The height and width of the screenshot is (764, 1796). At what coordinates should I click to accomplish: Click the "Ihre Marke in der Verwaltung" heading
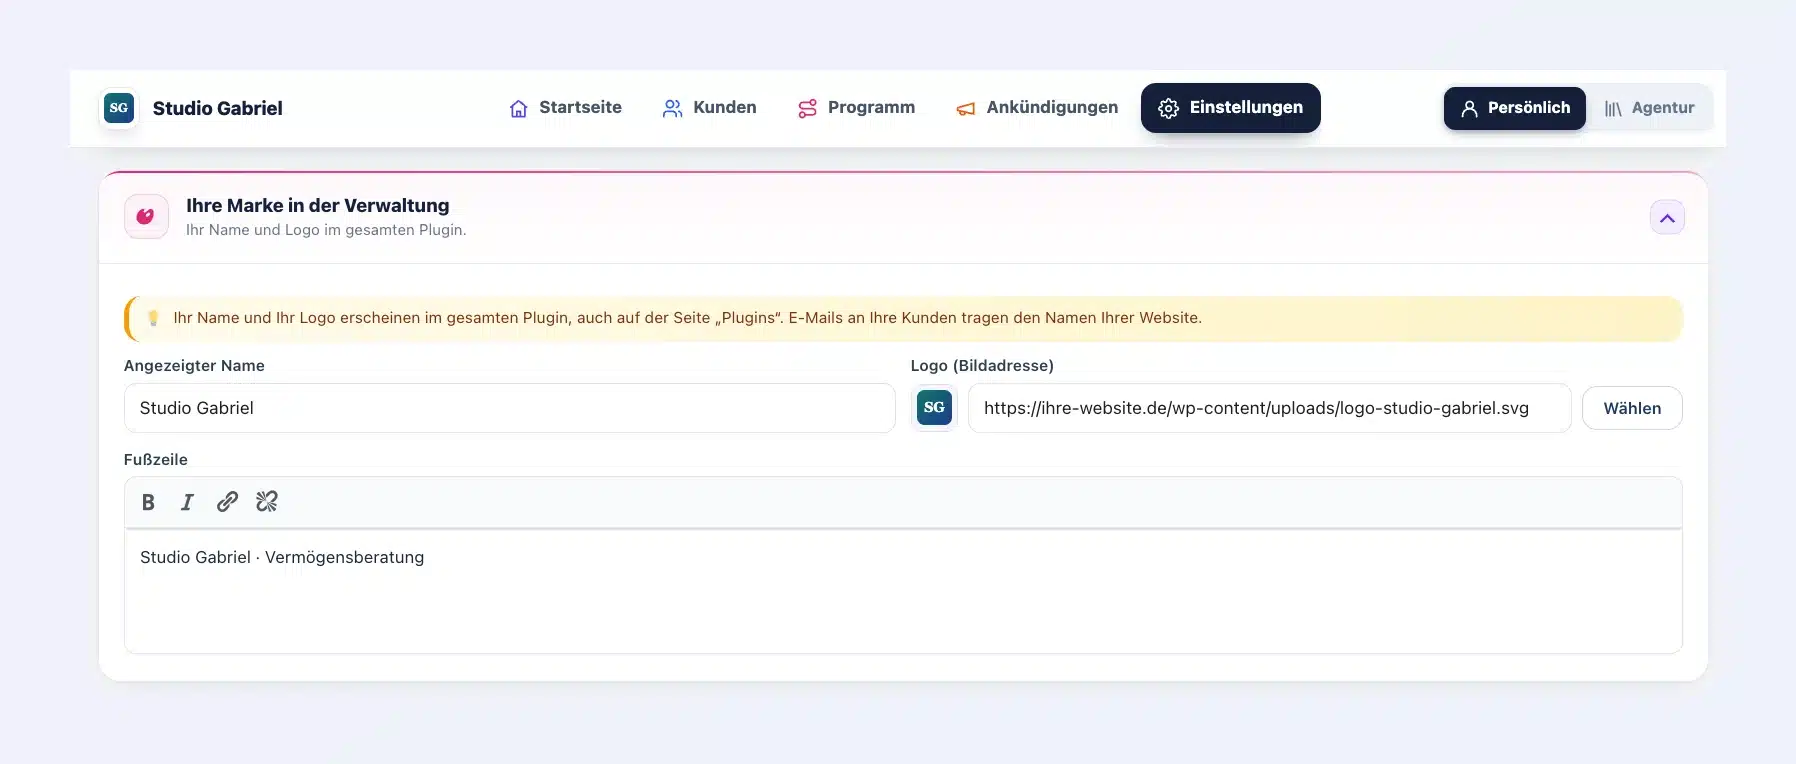(x=318, y=205)
